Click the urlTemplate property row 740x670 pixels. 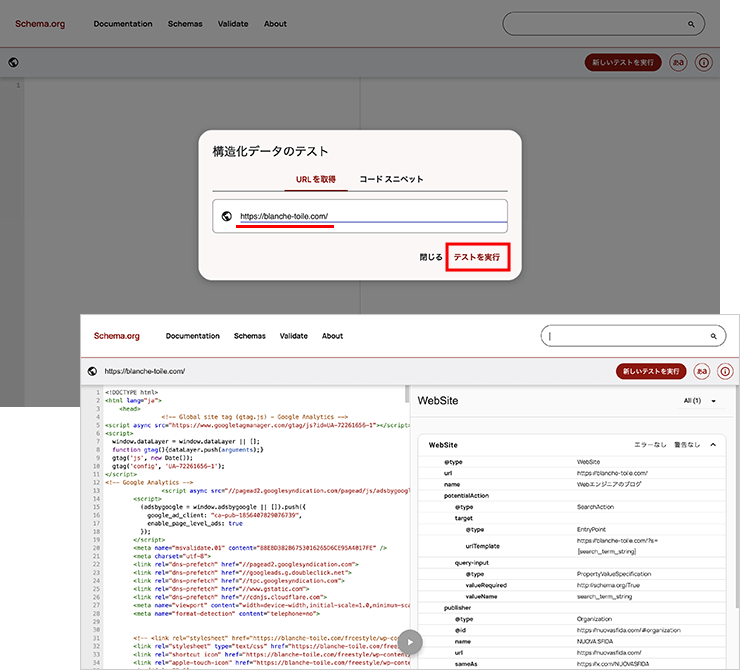click(572, 546)
